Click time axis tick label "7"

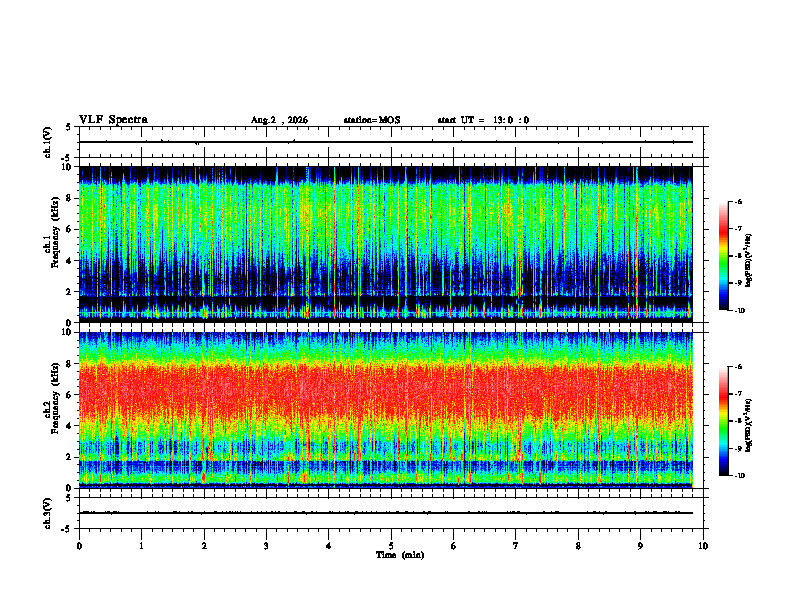pos(516,546)
